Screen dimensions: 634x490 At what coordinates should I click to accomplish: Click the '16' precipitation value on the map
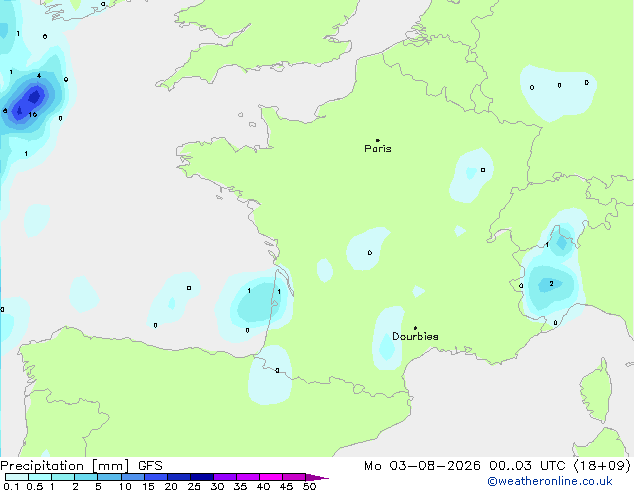(33, 114)
